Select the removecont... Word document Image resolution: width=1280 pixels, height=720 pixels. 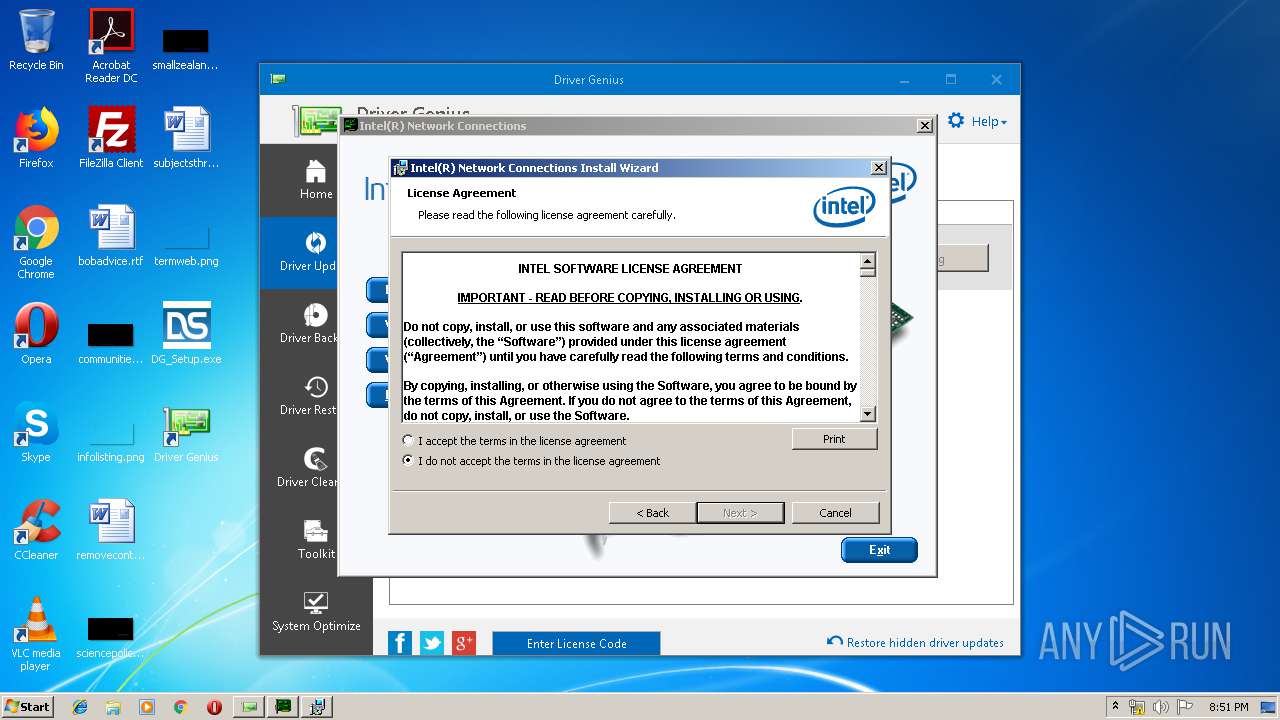coord(111,530)
